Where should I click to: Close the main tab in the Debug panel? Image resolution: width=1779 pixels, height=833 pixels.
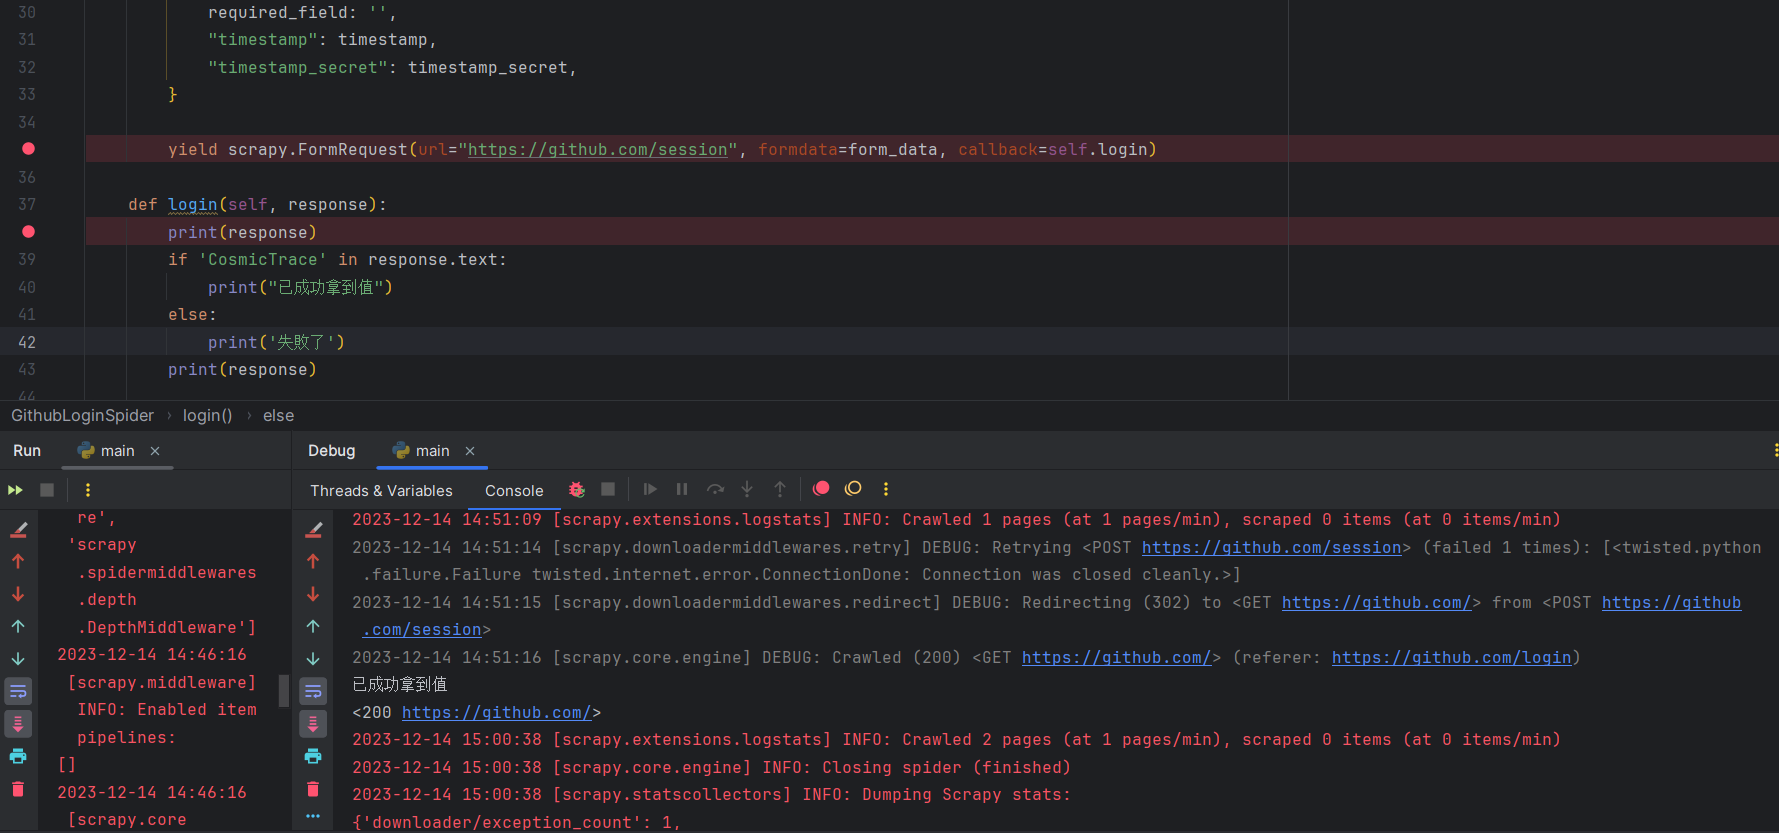[x=470, y=451]
